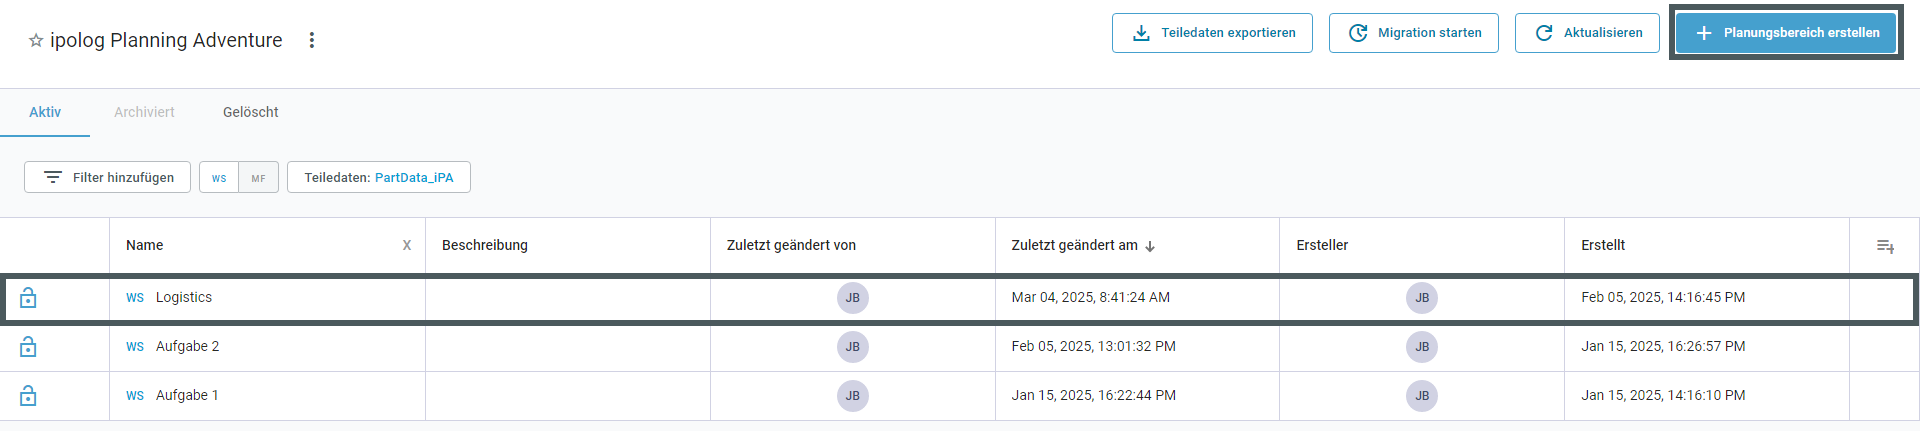Image resolution: width=1920 pixels, height=440 pixels.
Task: Open the three-dot menu beside project title
Action: click(312, 40)
